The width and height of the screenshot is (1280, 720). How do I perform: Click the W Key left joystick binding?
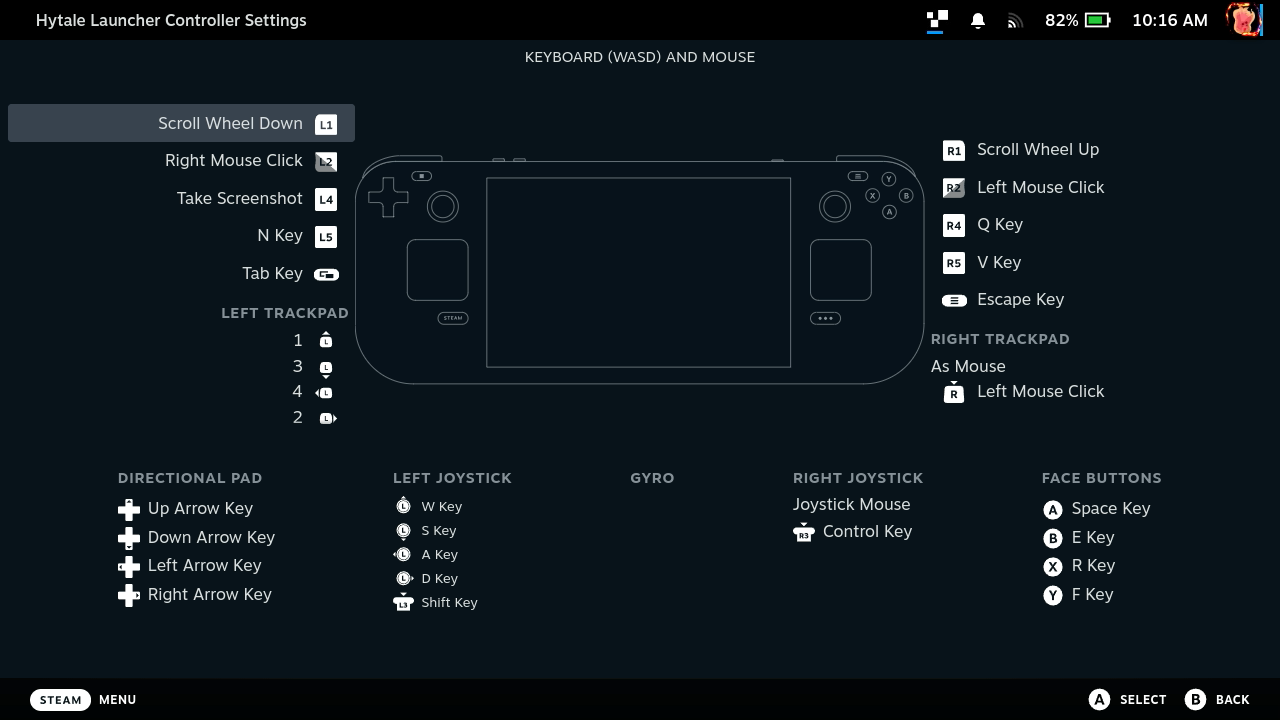coord(441,507)
